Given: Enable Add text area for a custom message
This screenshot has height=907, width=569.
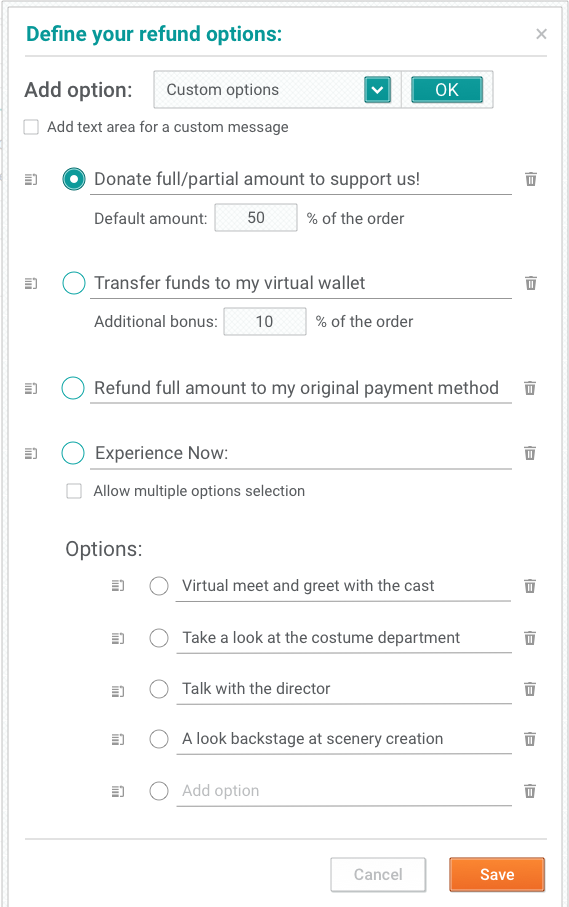Looking at the screenshot, I should pyautogui.click(x=31, y=127).
